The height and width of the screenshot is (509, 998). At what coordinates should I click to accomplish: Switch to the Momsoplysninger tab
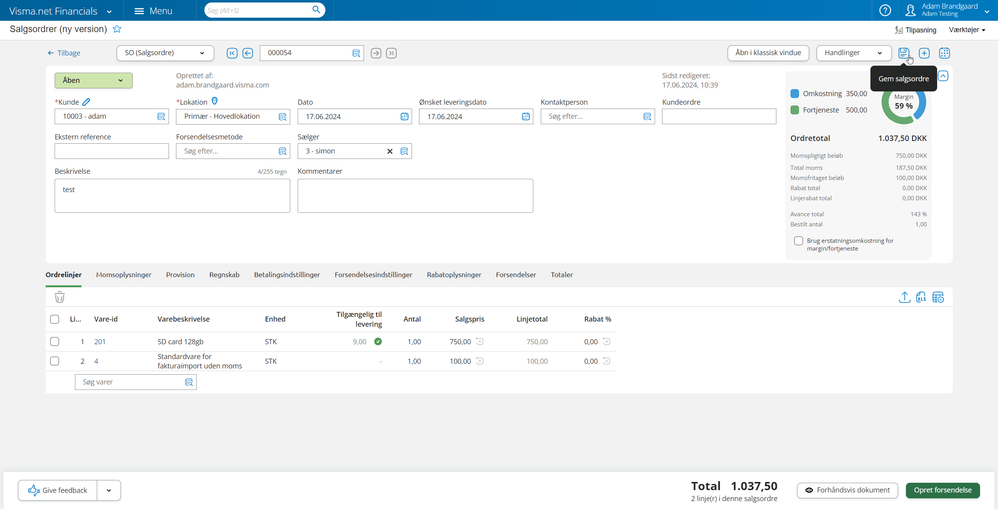[123, 275]
